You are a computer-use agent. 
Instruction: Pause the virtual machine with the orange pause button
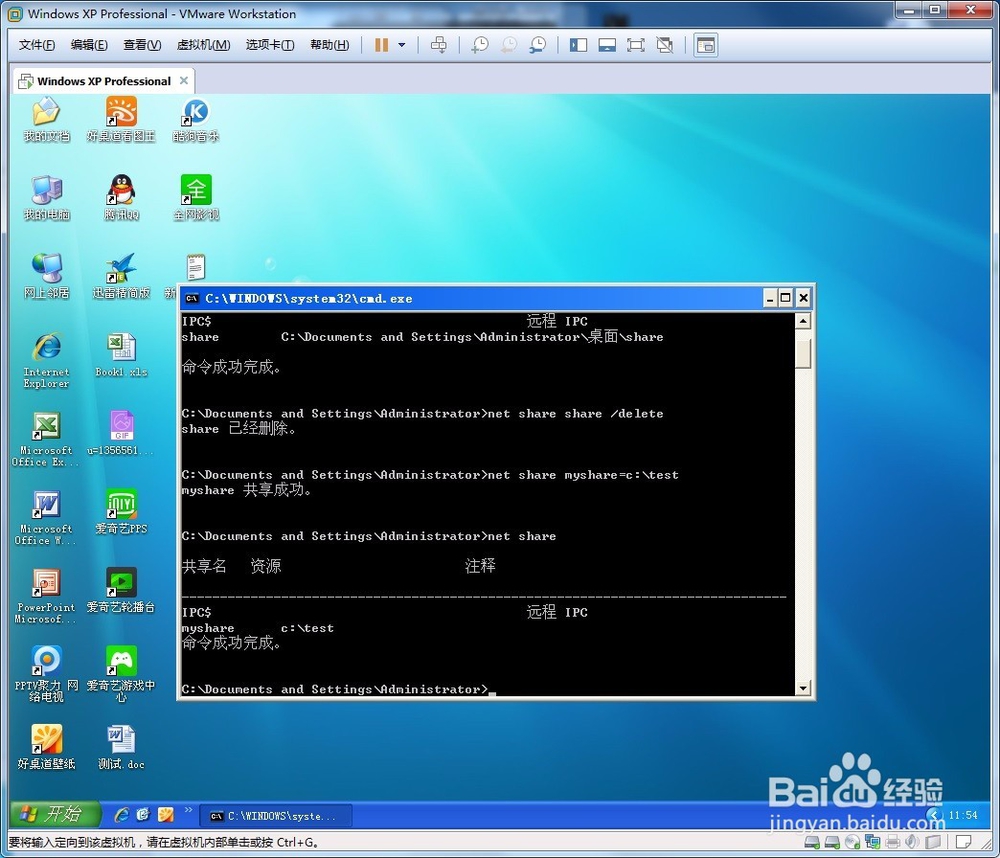click(x=381, y=45)
